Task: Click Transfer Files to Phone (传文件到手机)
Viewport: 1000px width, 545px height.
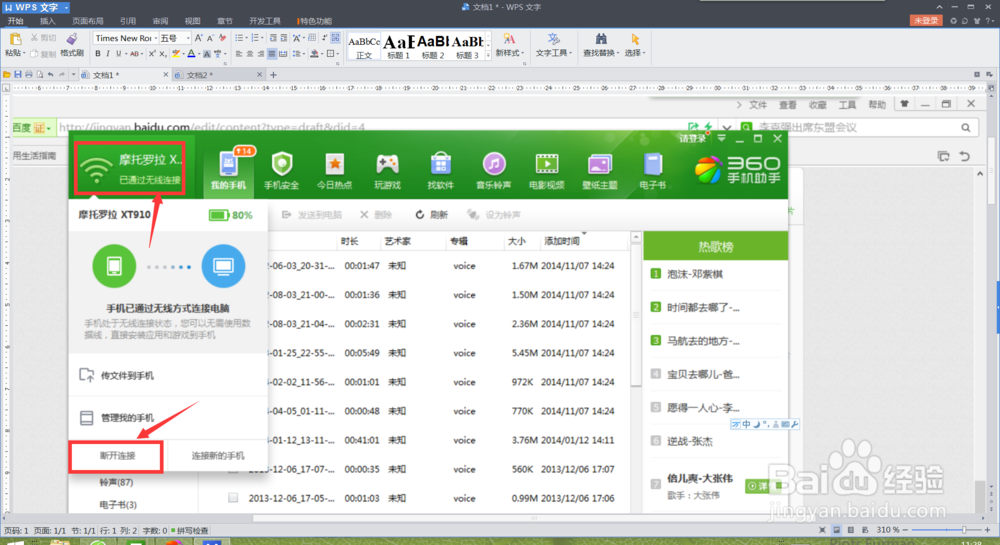Action: (117, 375)
